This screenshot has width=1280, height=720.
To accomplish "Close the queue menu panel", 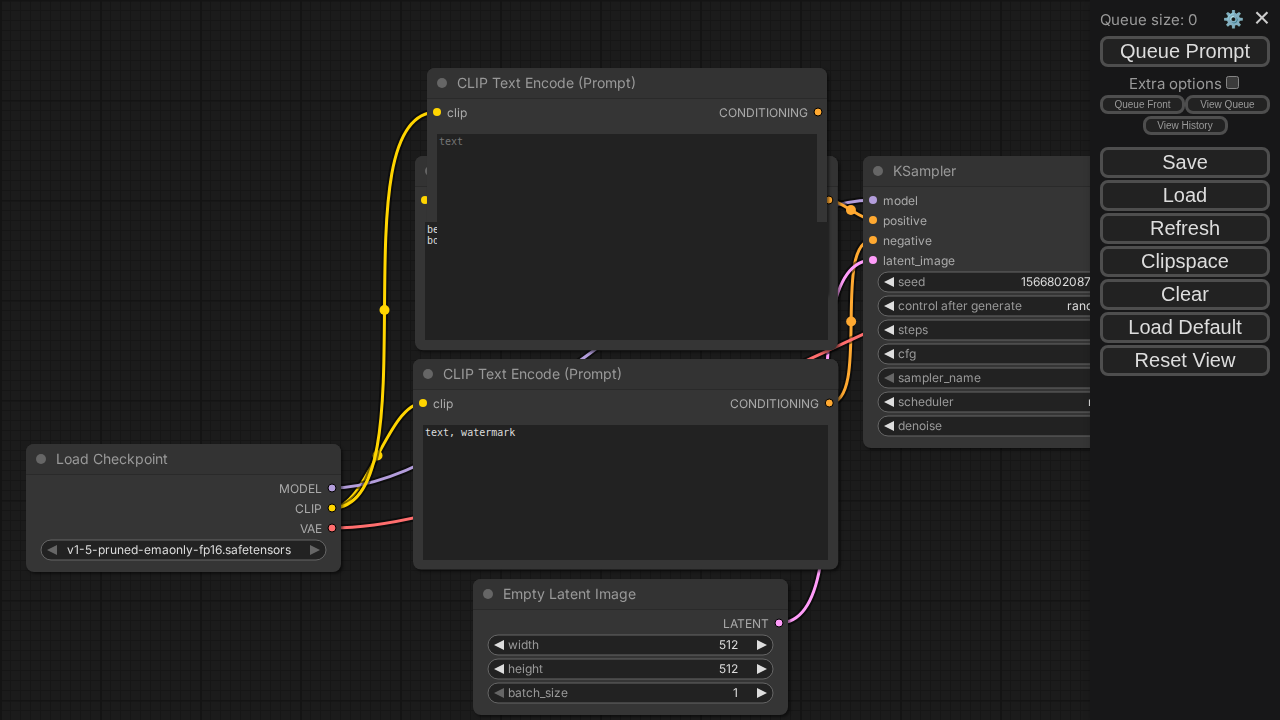I will pos(1262,18).
